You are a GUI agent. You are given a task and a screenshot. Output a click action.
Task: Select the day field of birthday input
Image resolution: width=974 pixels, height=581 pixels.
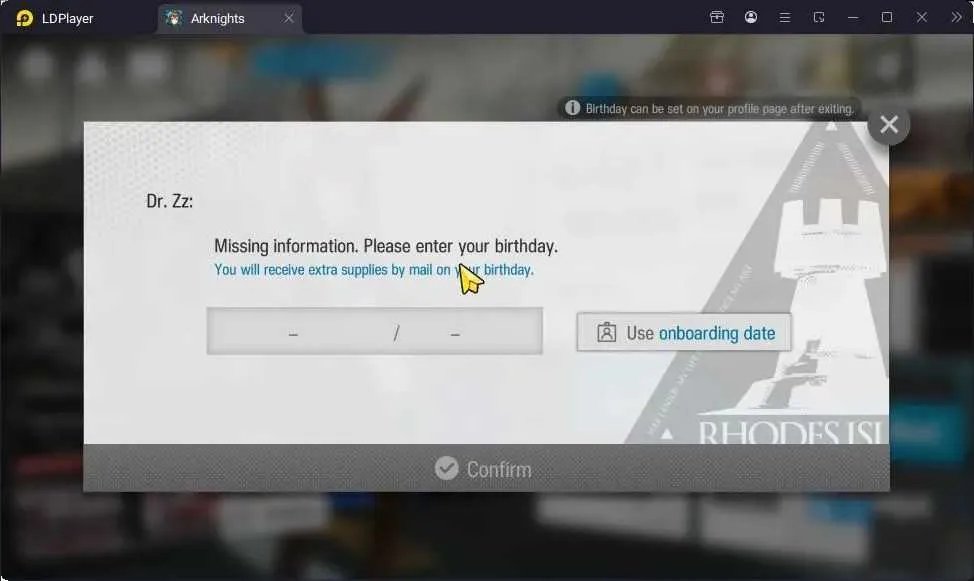pos(455,334)
